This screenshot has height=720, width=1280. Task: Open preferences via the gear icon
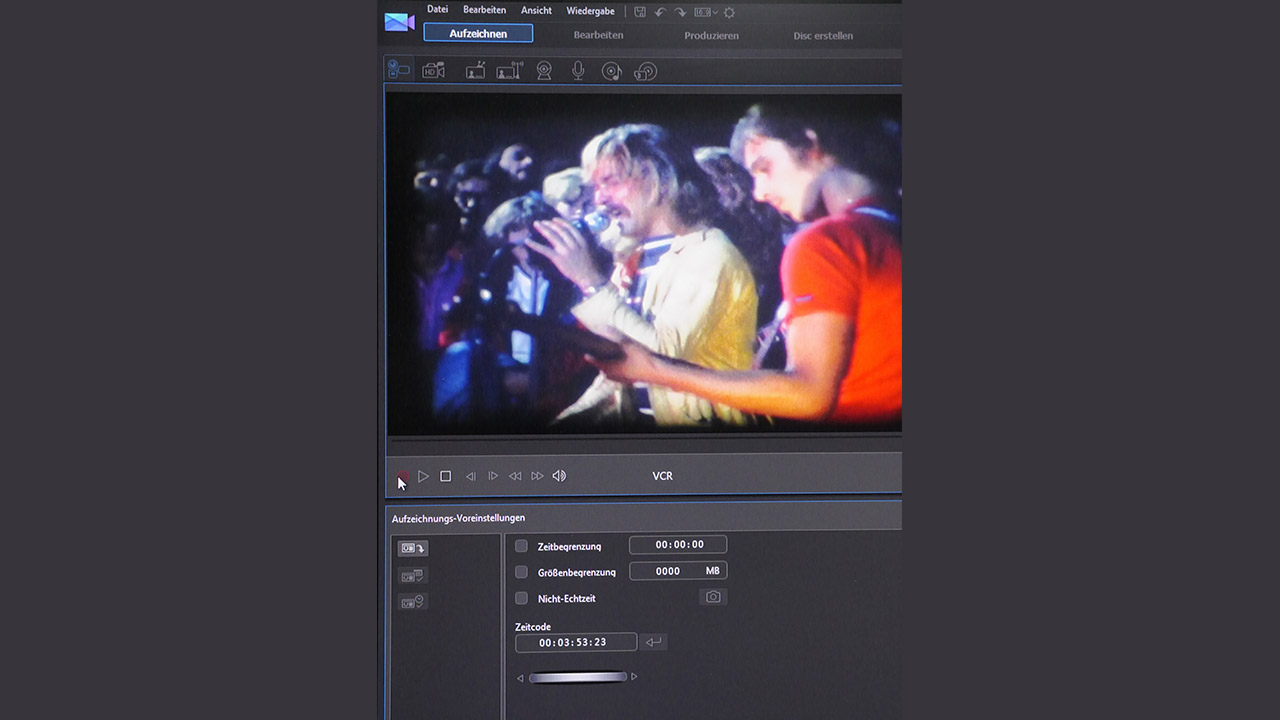[729, 12]
